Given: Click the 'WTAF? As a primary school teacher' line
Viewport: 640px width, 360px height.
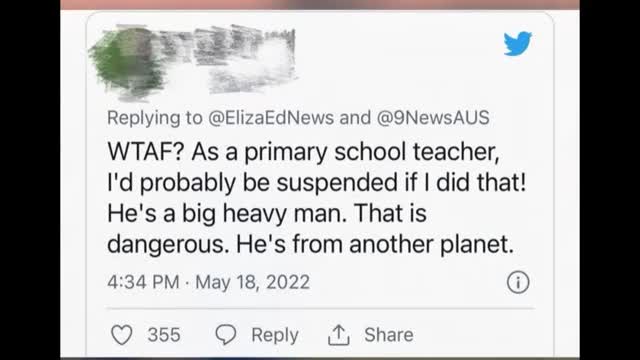Looking at the screenshot, I should (303, 153).
